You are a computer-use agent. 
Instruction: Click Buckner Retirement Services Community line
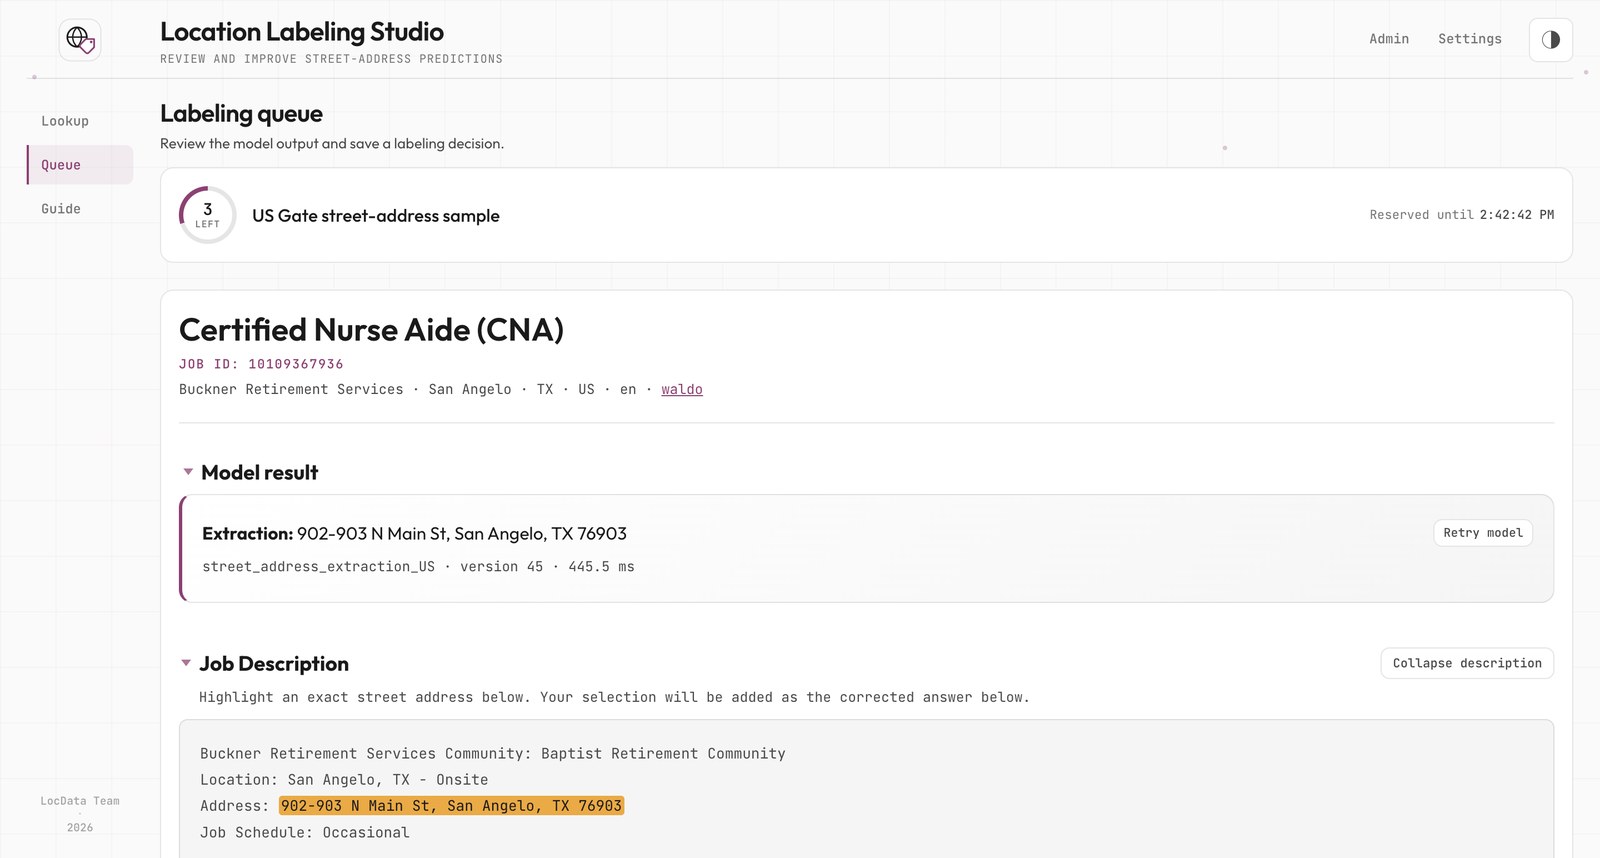493,754
